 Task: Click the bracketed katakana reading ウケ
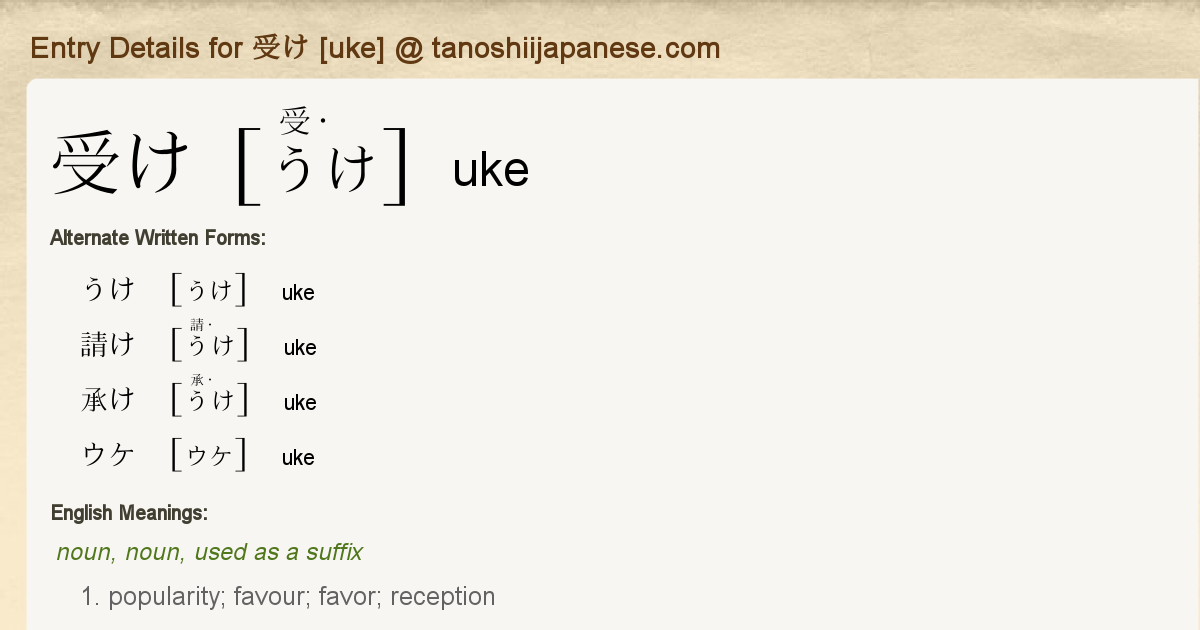[209, 455]
